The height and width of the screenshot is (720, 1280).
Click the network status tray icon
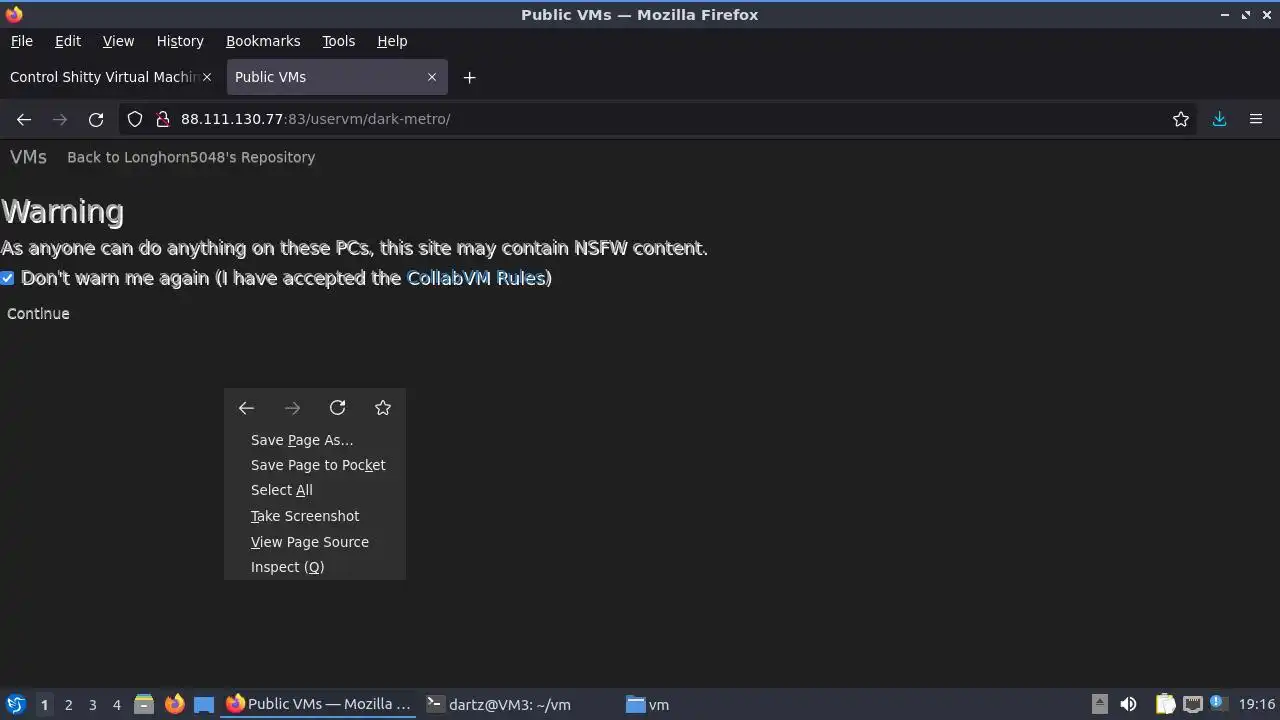pos(1192,704)
